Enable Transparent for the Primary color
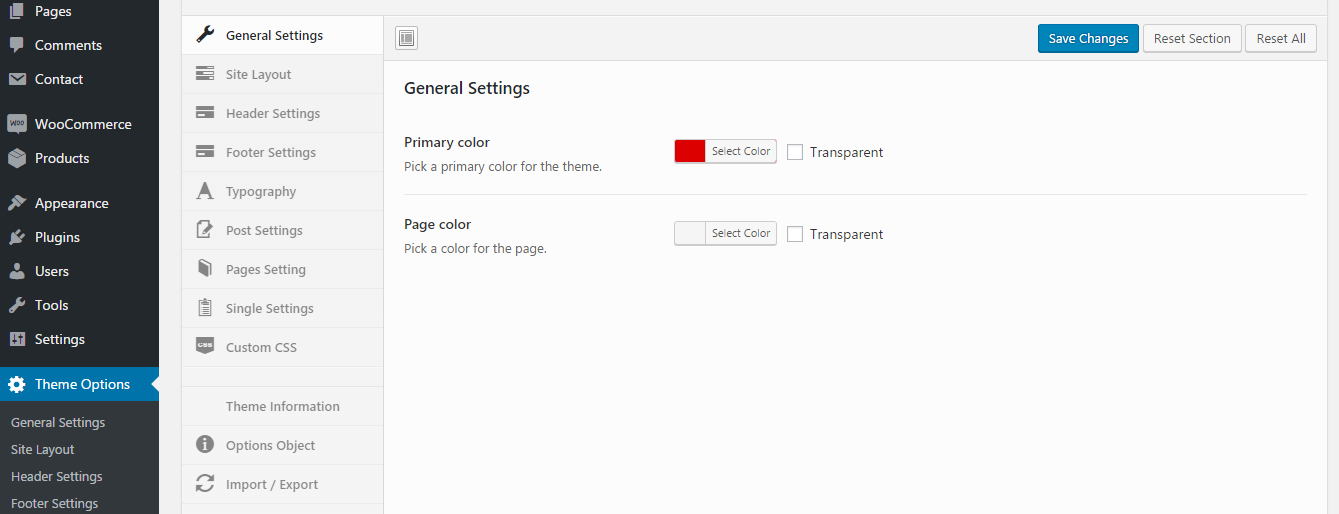Viewport: 1339px width, 514px height. coord(795,152)
